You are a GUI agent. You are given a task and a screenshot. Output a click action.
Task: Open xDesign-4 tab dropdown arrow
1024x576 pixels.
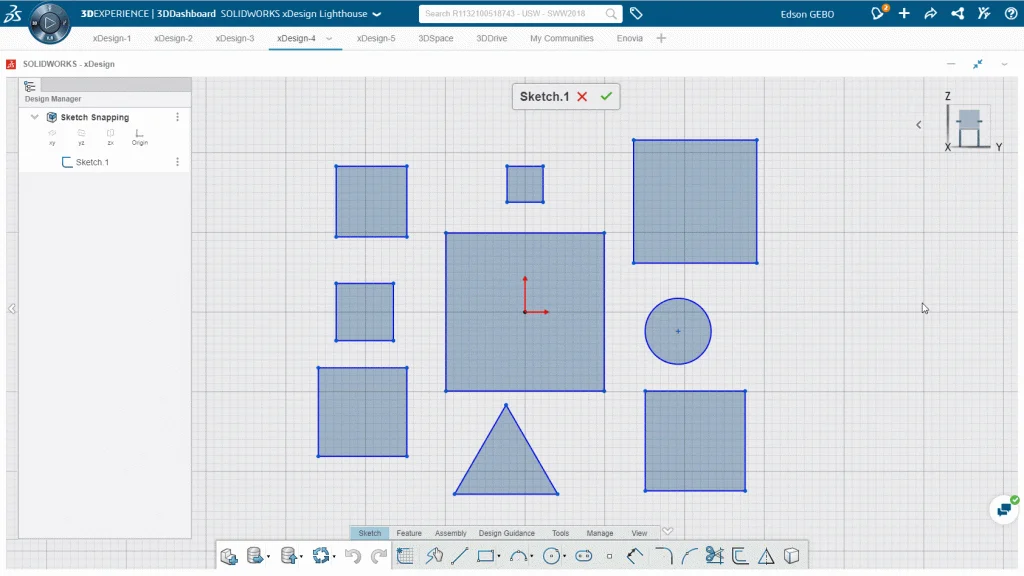329,39
